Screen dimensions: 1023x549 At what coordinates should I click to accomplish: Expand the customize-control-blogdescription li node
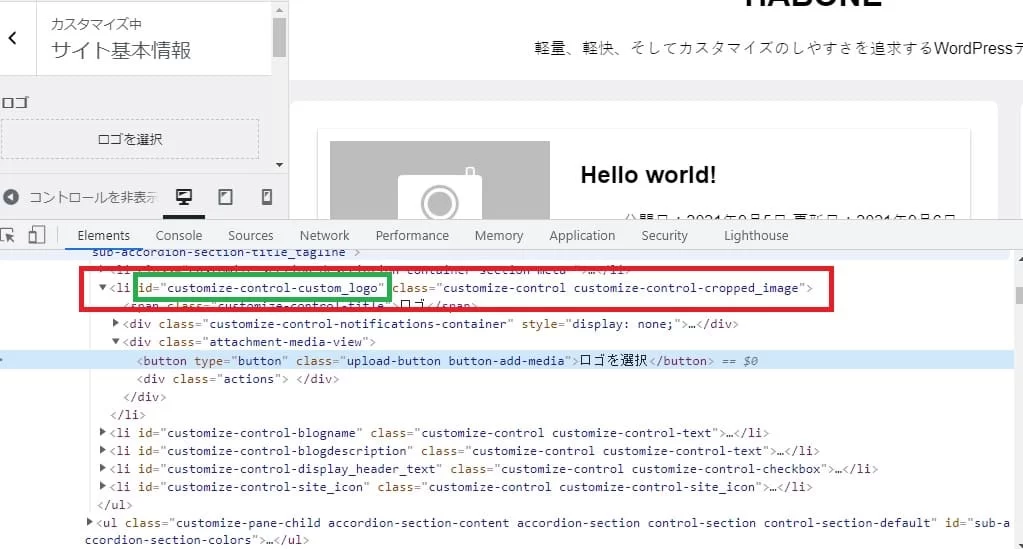[102, 450]
